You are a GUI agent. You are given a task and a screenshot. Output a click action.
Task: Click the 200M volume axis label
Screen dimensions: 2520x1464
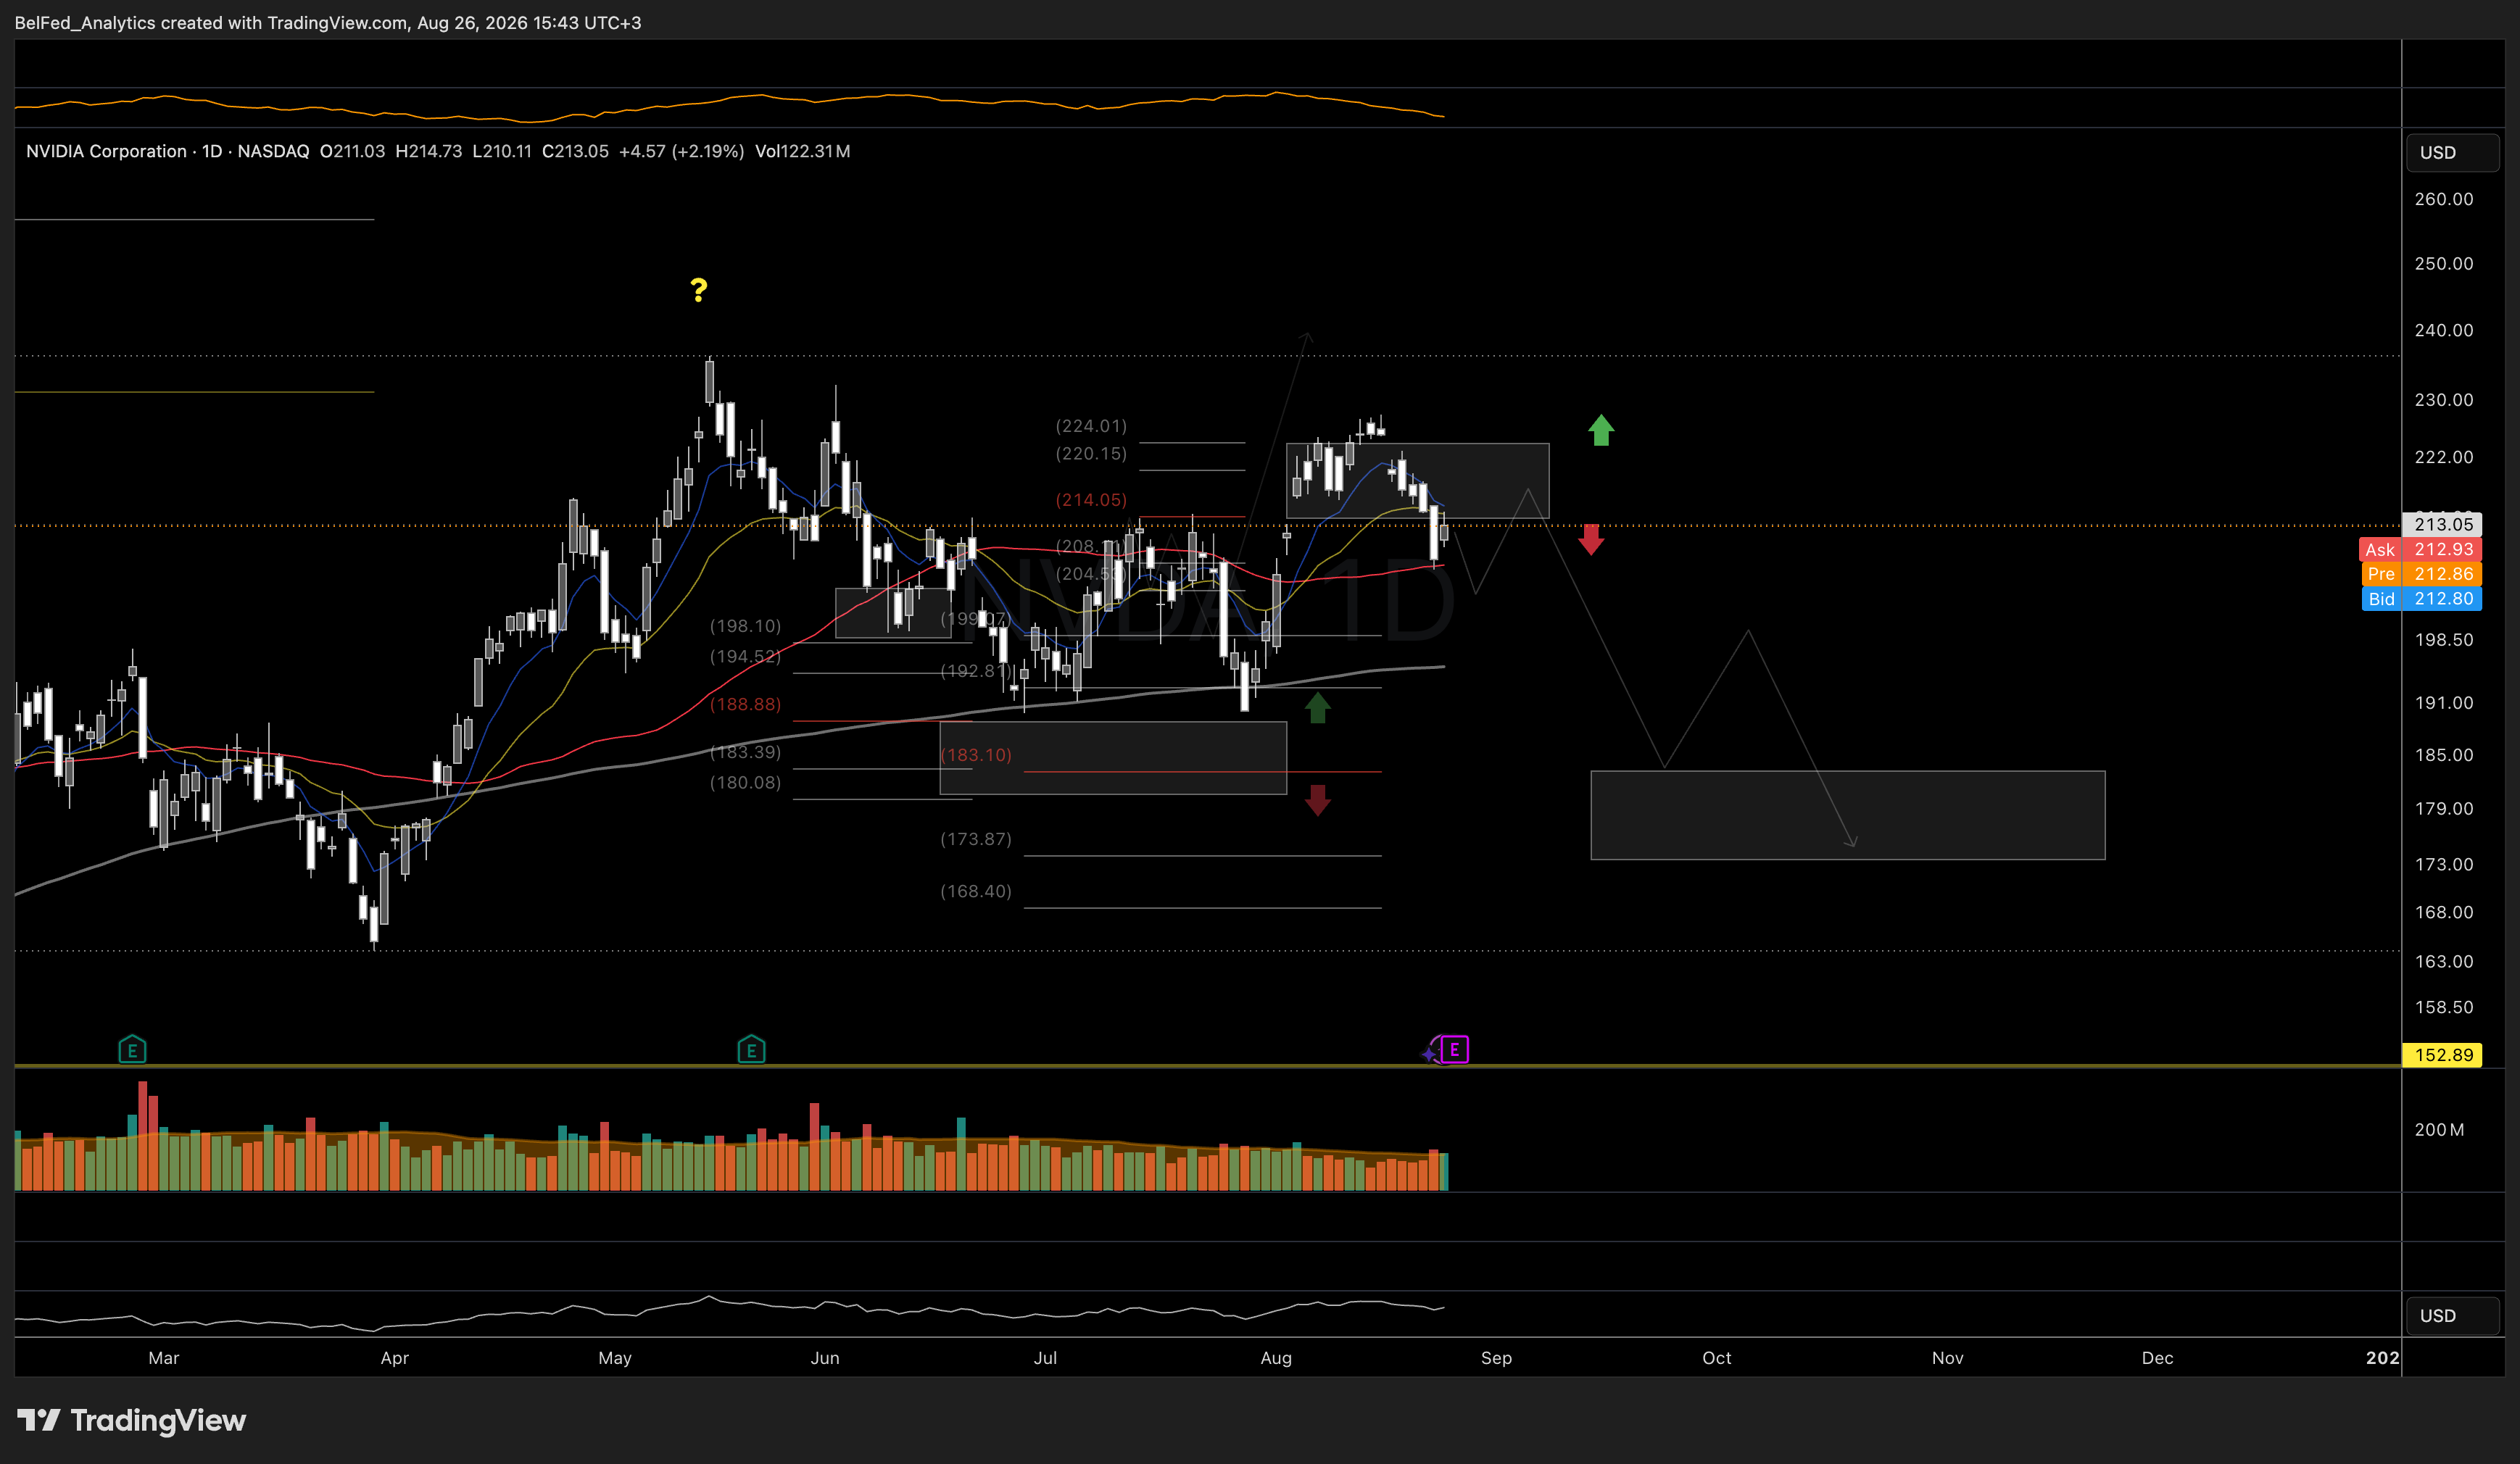pyautogui.click(x=2440, y=1130)
